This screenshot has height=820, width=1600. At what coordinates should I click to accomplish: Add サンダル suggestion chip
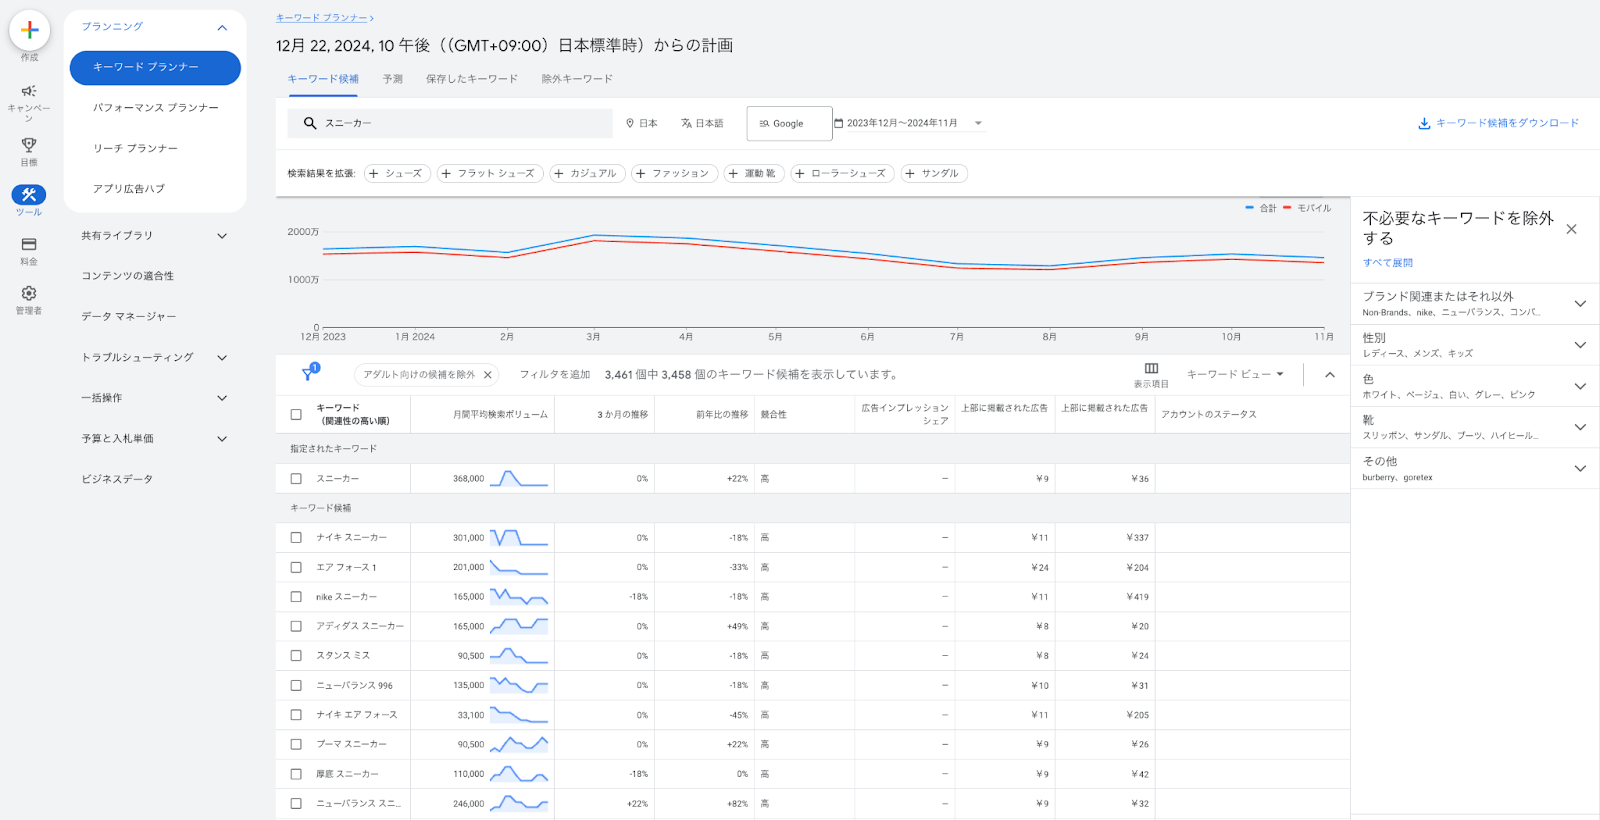934,173
